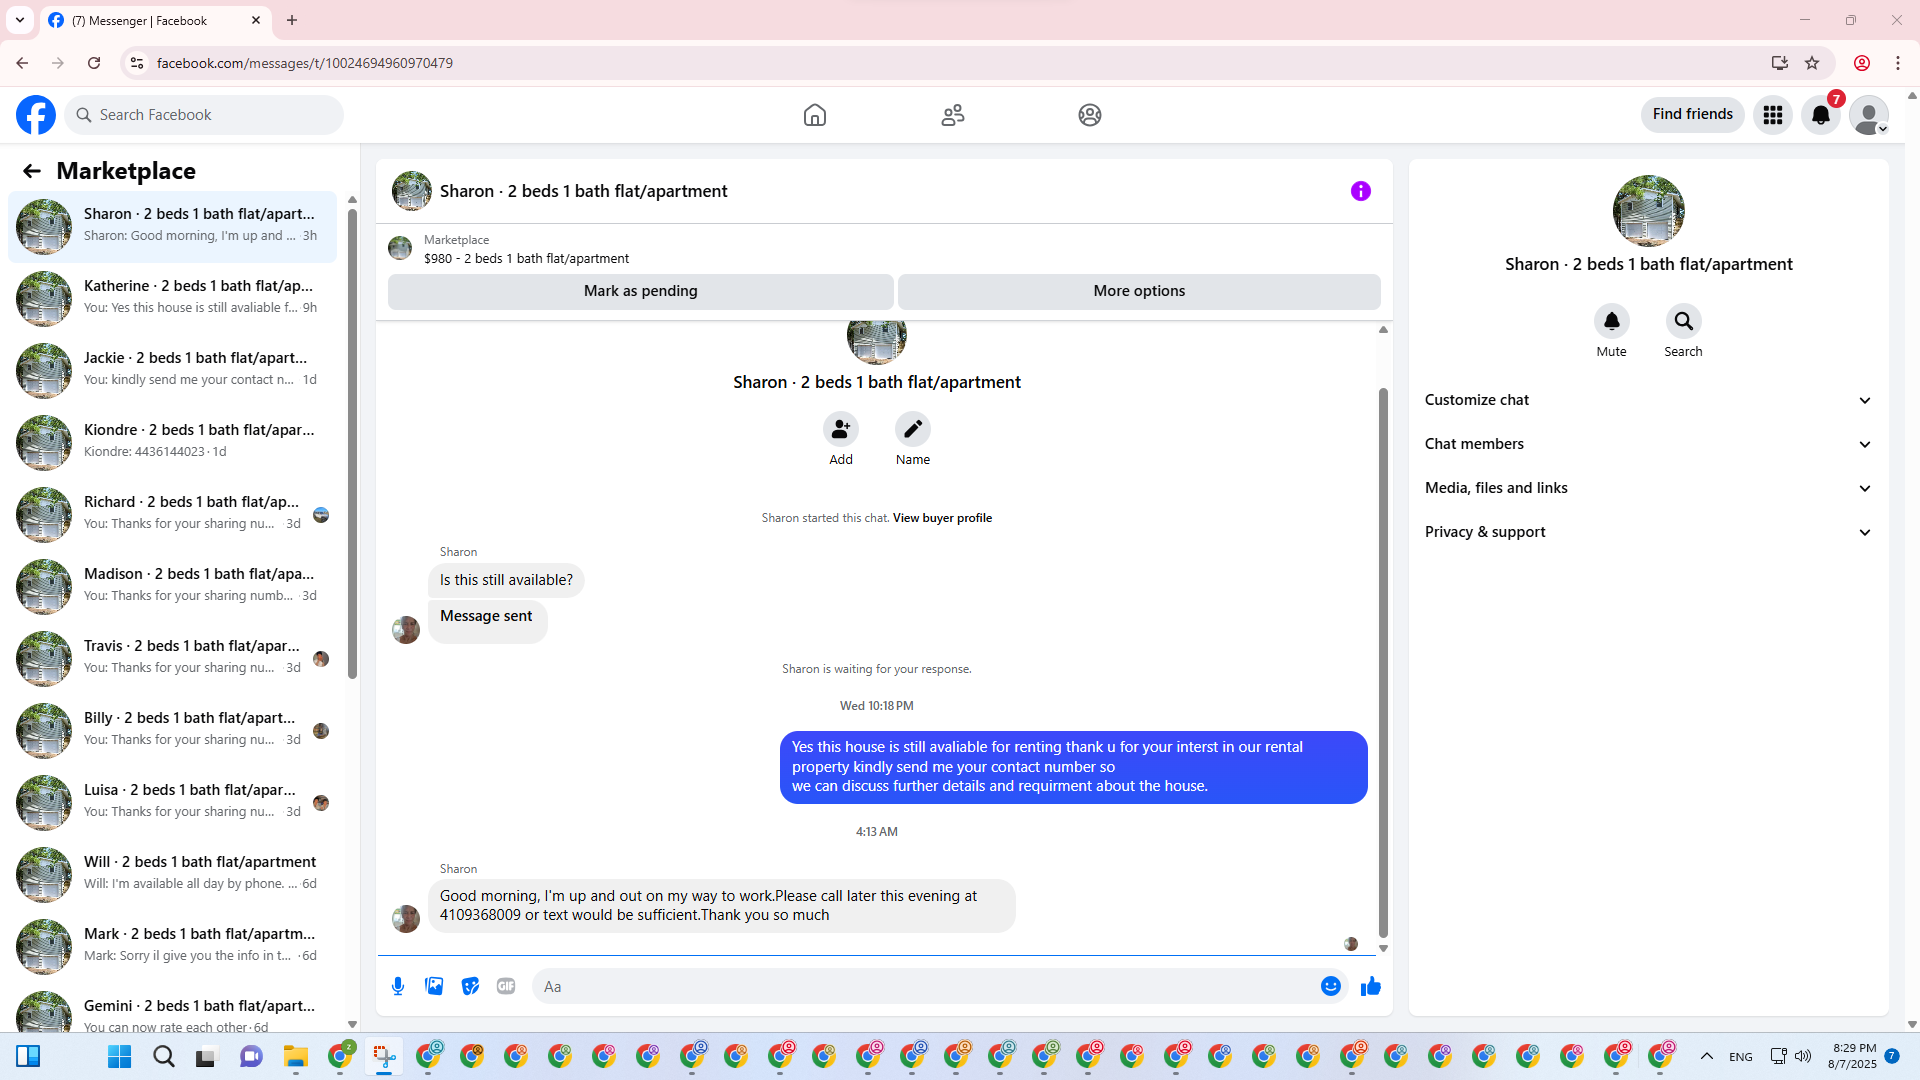Toggle conversation information panel icon

pos(1361,191)
